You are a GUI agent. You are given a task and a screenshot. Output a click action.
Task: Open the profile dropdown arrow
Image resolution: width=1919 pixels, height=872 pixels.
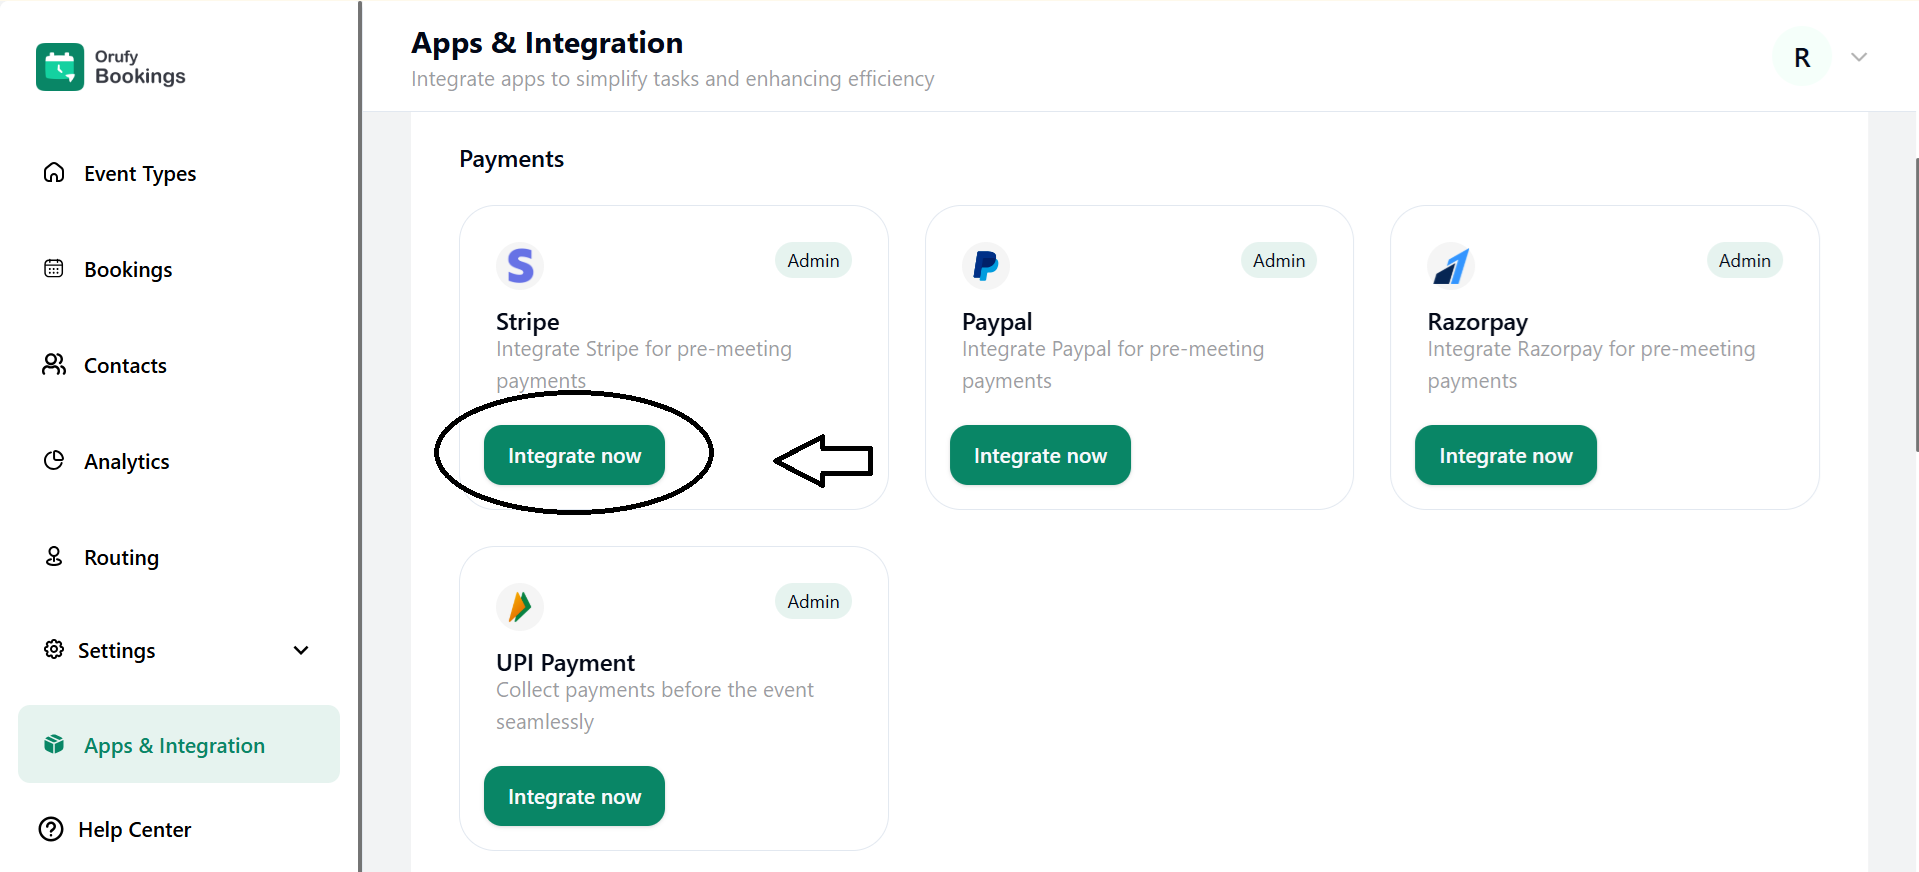[x=1858, y=57]
